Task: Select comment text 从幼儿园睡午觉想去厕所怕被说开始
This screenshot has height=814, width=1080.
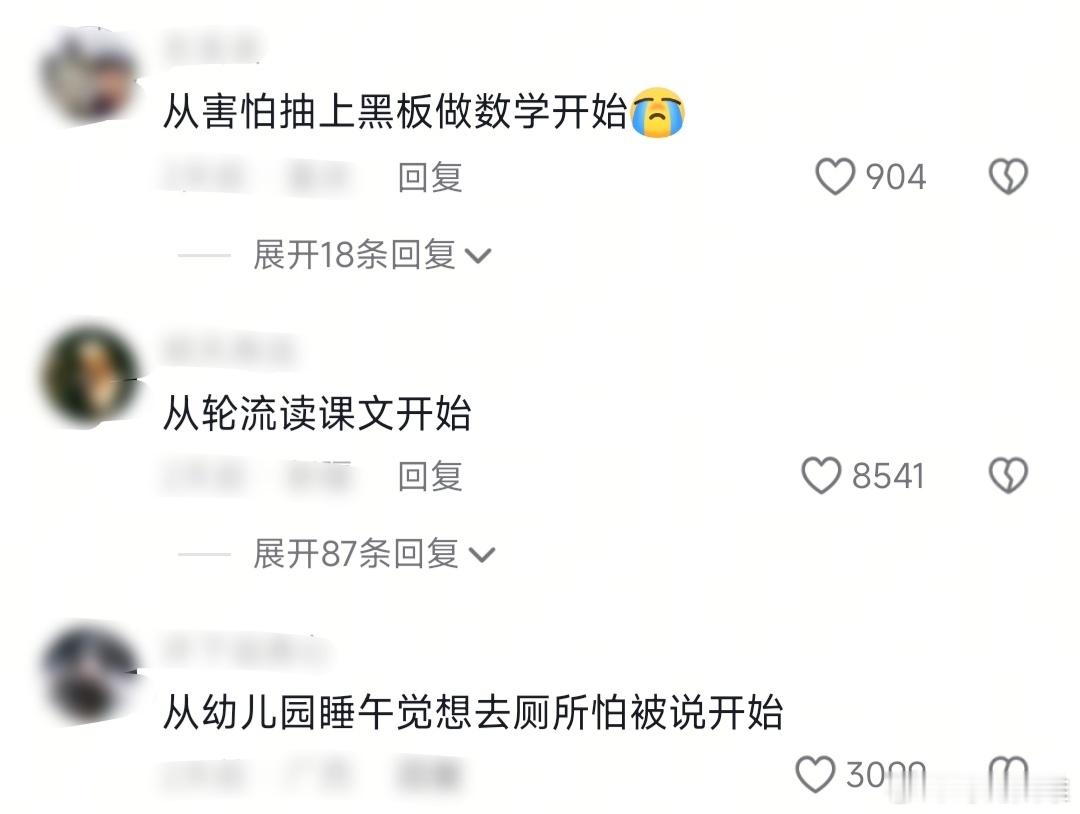Action: click(x=473, y=712)
